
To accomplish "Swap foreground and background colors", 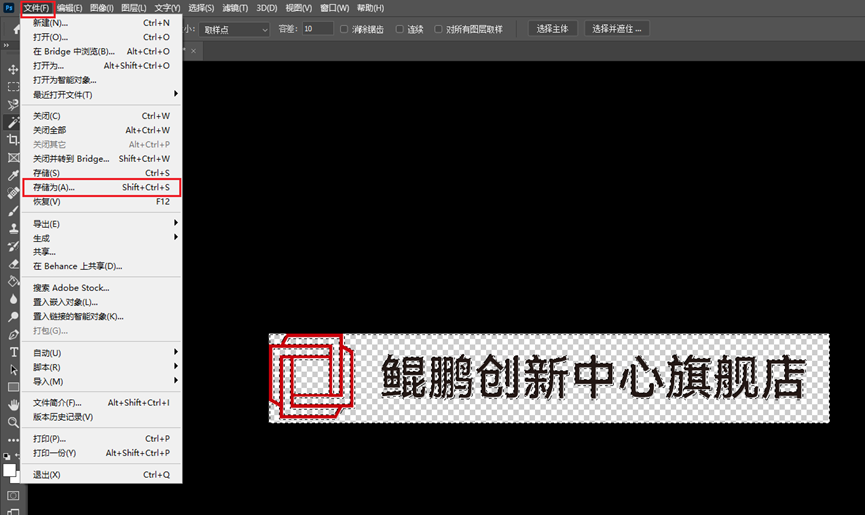I will (x=18, y=457).
